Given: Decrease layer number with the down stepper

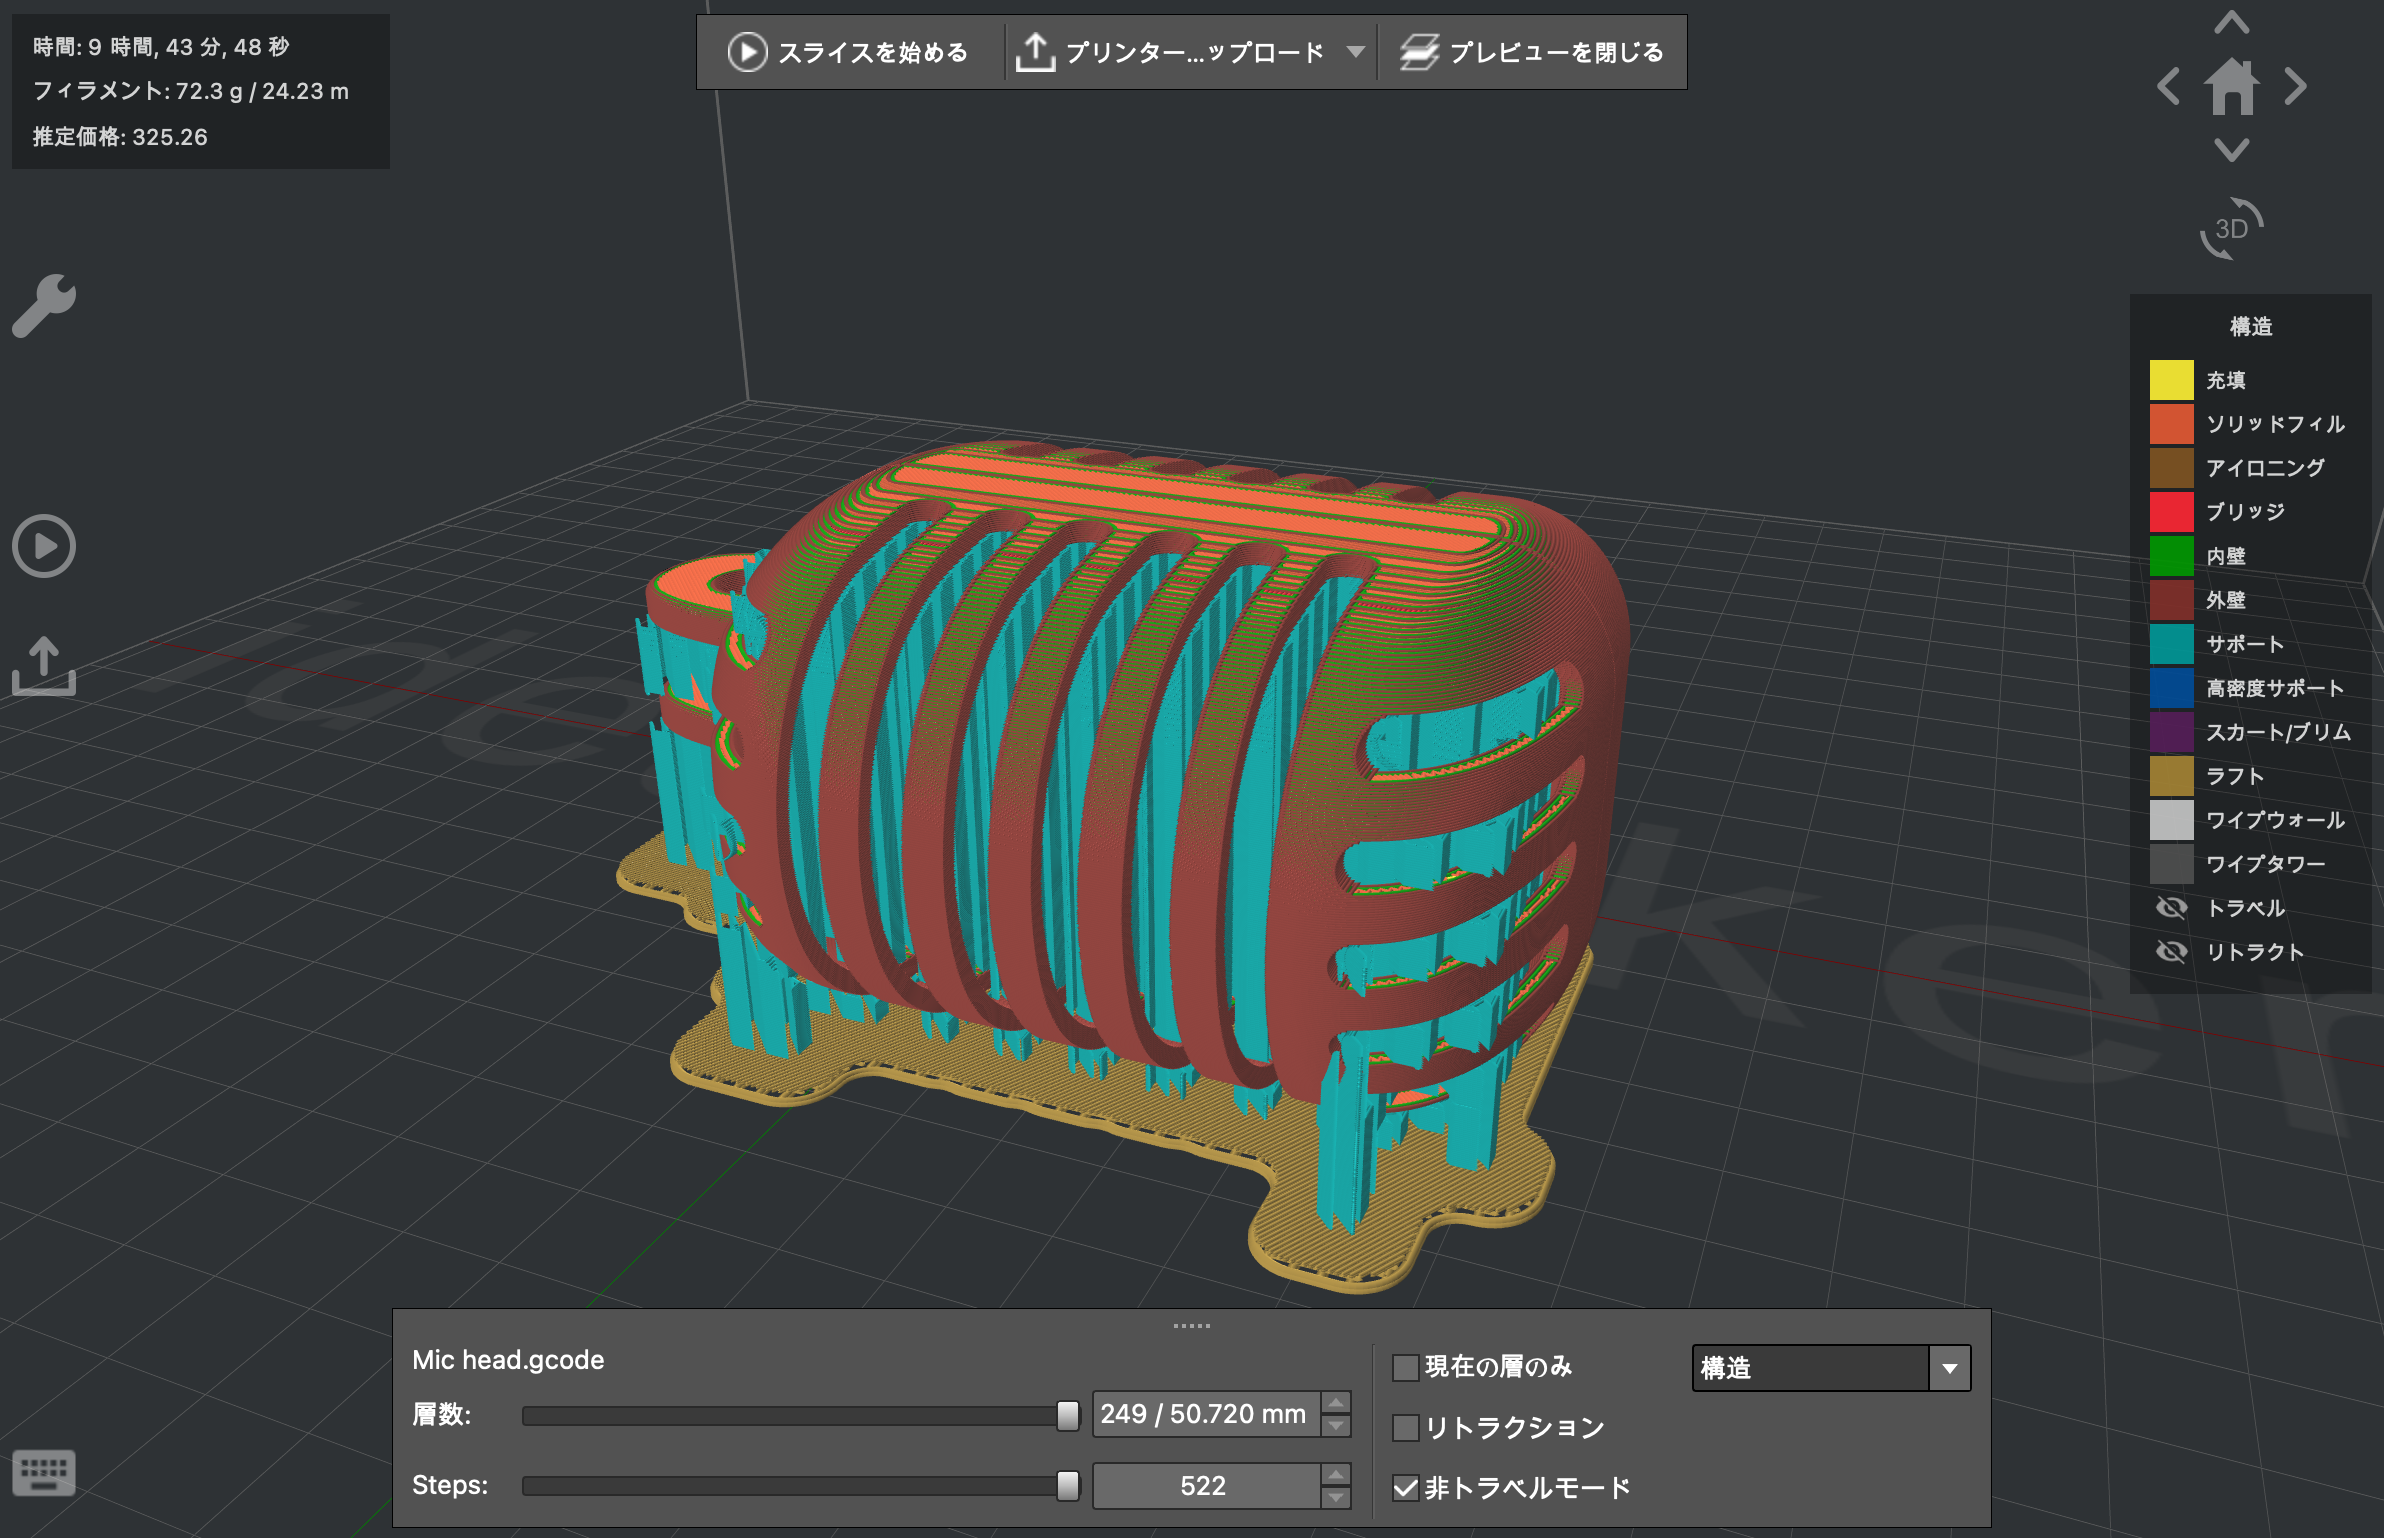Looking at the screenshot, I should click(x=1336, y=1426).
